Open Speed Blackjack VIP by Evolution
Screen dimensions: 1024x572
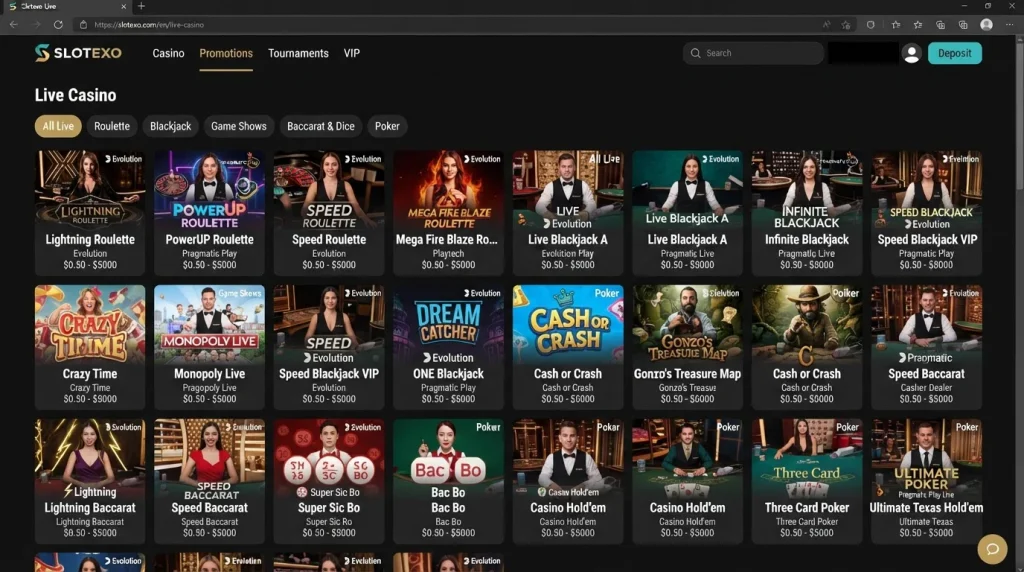click(x=329, y=347)
